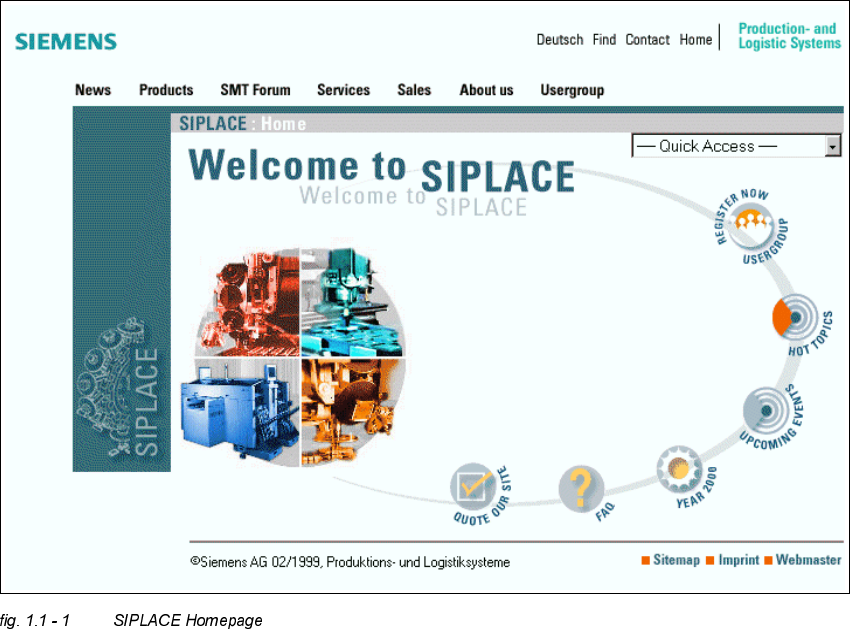850x629 pixels.
Task: Open the Upcoming Events target icon
Action: (765, 410)
